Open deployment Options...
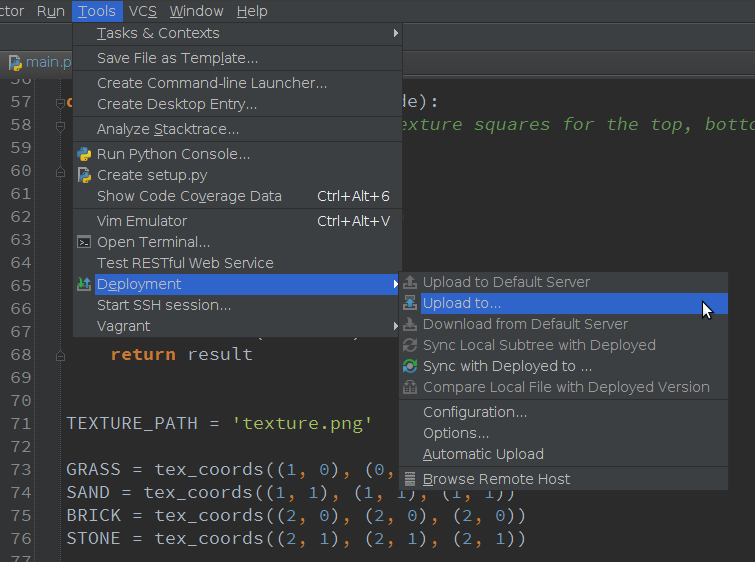755x562 pixels. click(564, 433)
